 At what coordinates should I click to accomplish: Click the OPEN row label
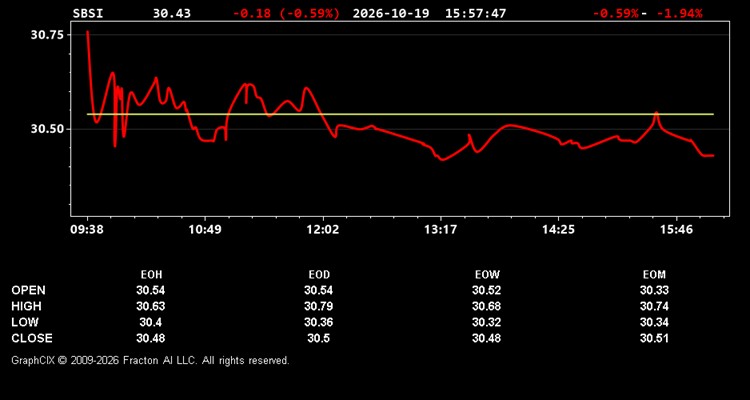click(x=29, y=290)
